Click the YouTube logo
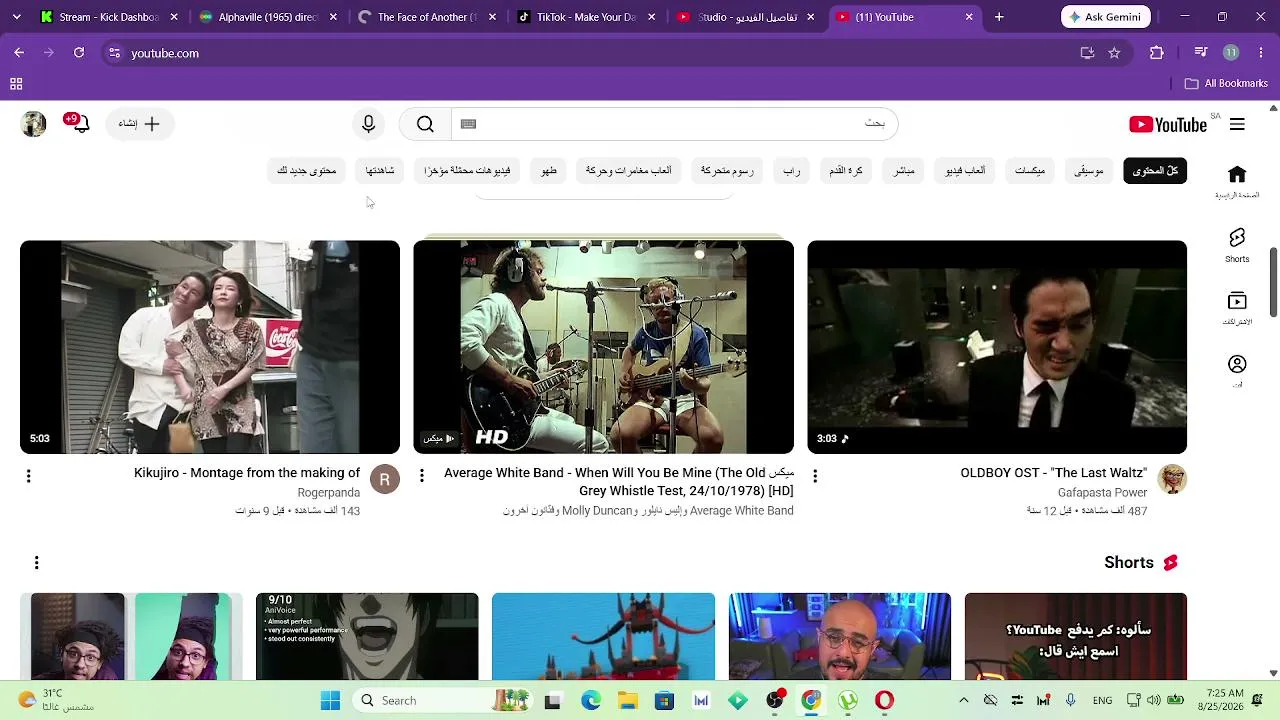The width and height of the screenshot is (1280, 720). tap(1168, 124)
